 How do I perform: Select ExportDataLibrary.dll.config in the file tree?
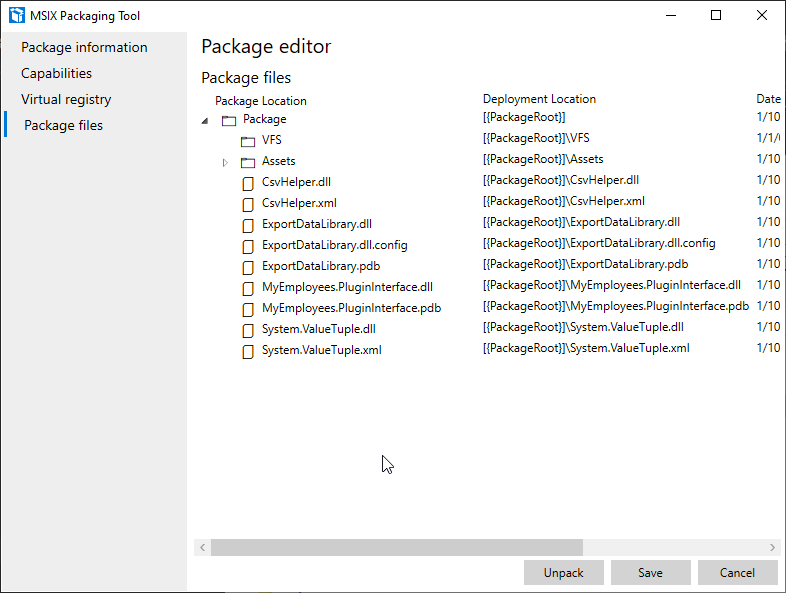[334, 245]
